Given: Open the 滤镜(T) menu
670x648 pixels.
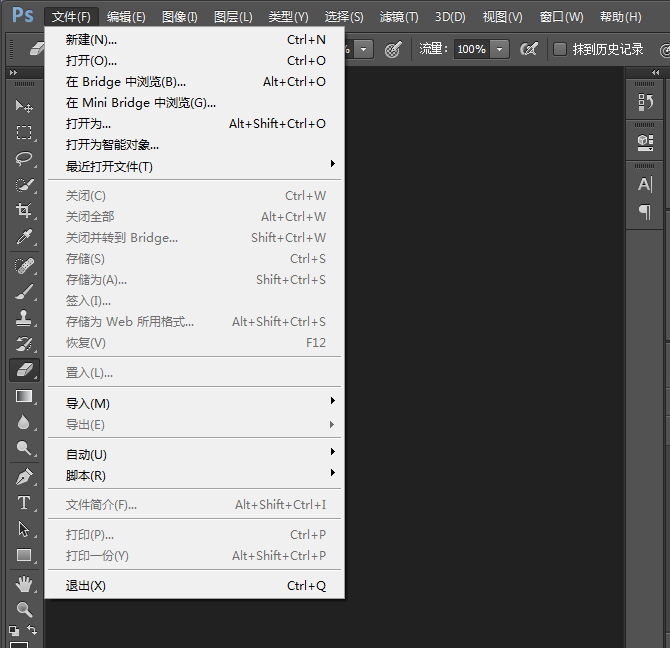Looking at the screenshot, I should point(399,17).
